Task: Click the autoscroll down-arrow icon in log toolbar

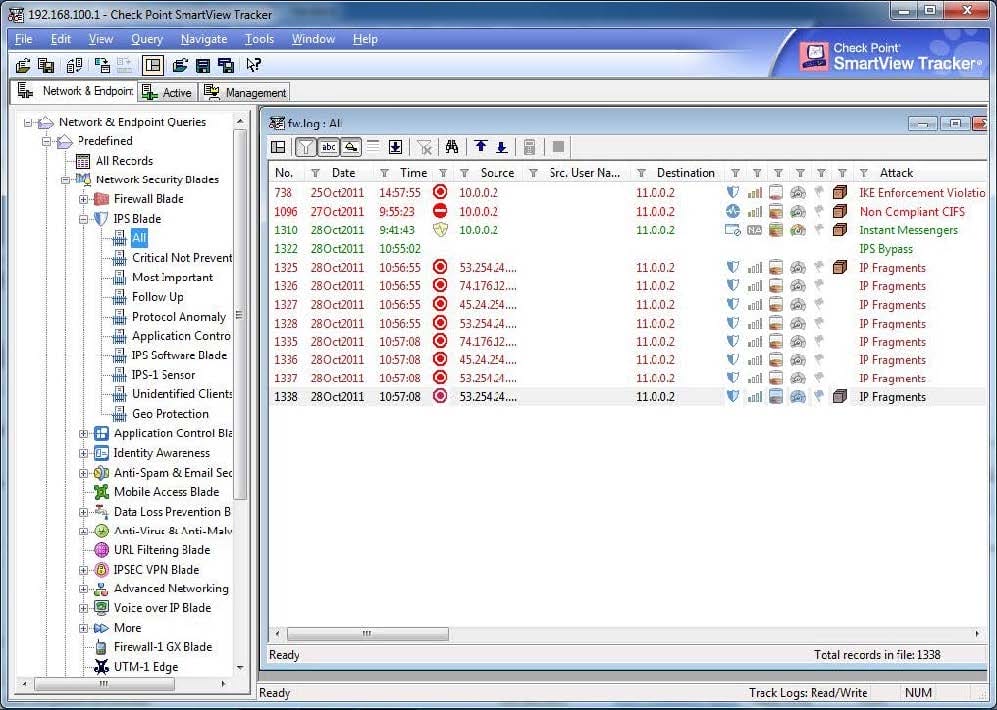Action: point(395,147)
